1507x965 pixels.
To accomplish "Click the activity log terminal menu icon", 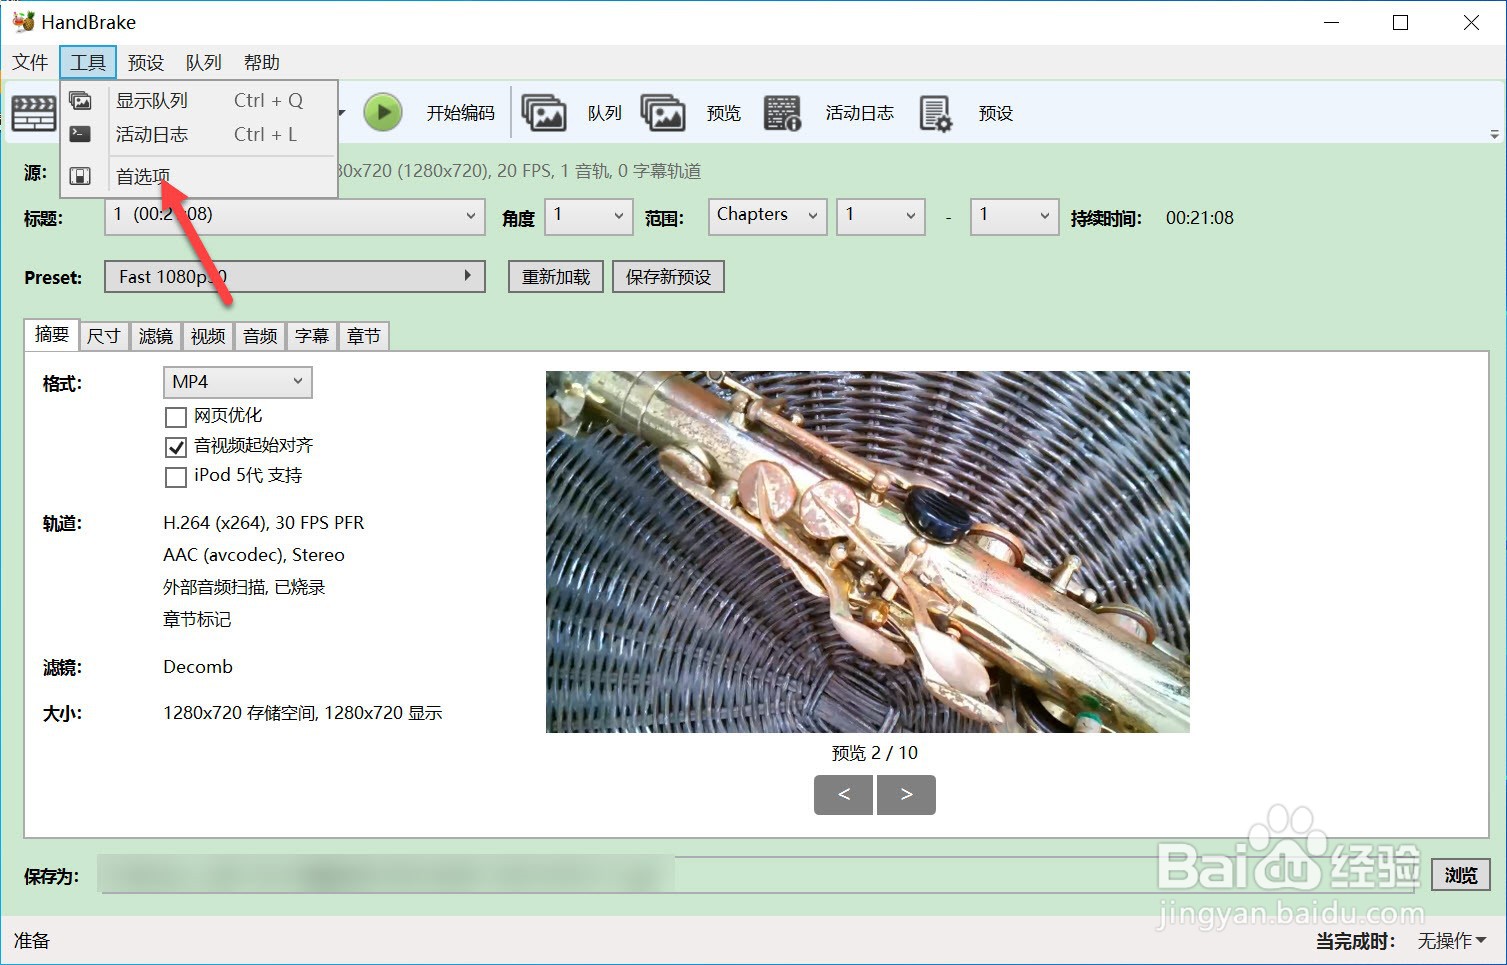I will point(81,134).
